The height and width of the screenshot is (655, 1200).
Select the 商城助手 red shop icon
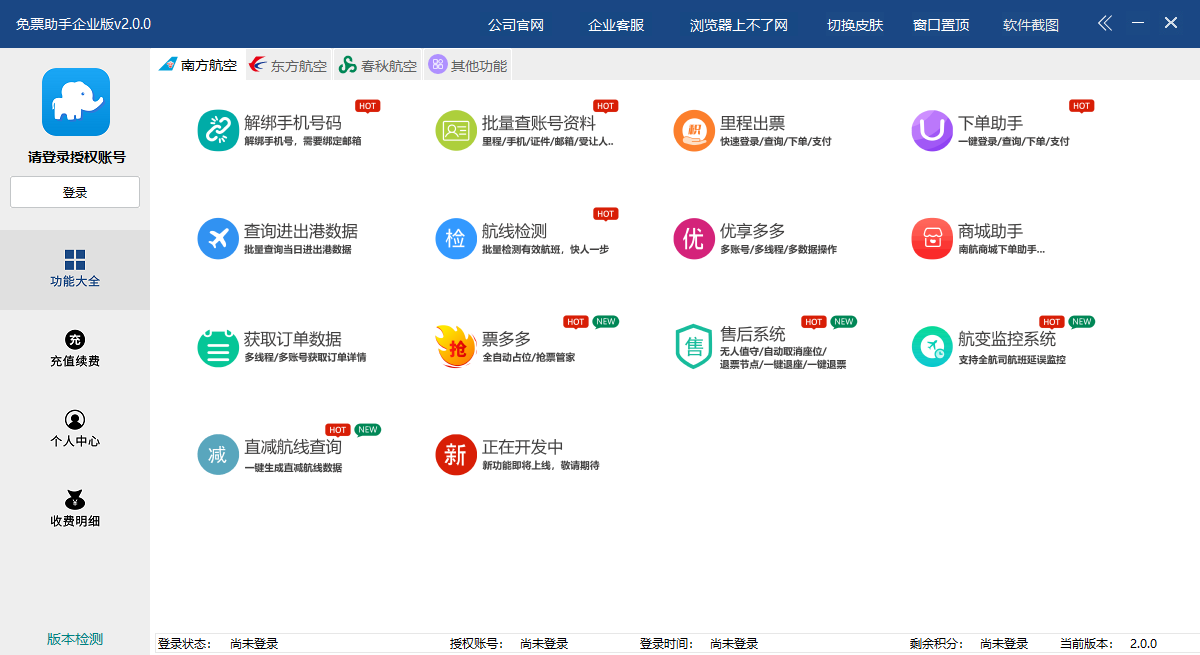931,239
